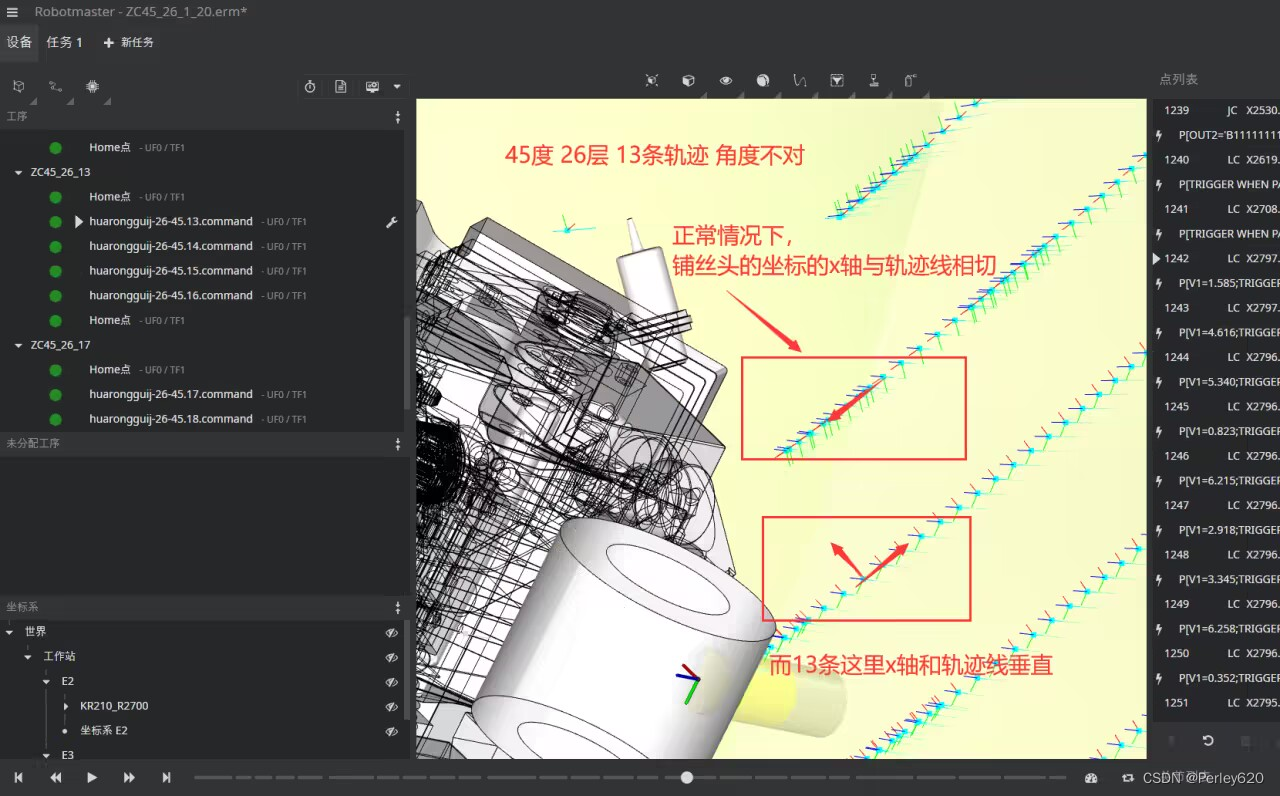Viewport: 1280px width, 796px height.
Task: Click the operations list vertical scrollbar
Action: 406,362
